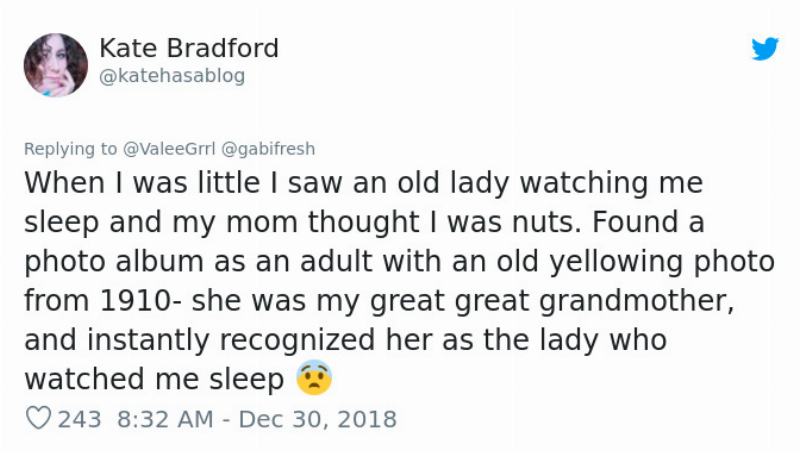Click "watched me sleep" on the last line

(x=154, y=380)
